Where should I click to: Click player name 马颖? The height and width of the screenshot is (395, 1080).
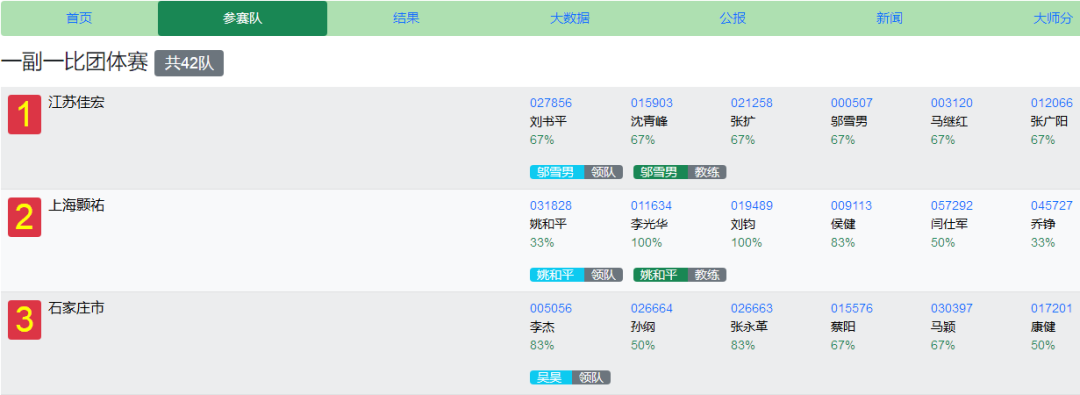[x=943, y=327]
